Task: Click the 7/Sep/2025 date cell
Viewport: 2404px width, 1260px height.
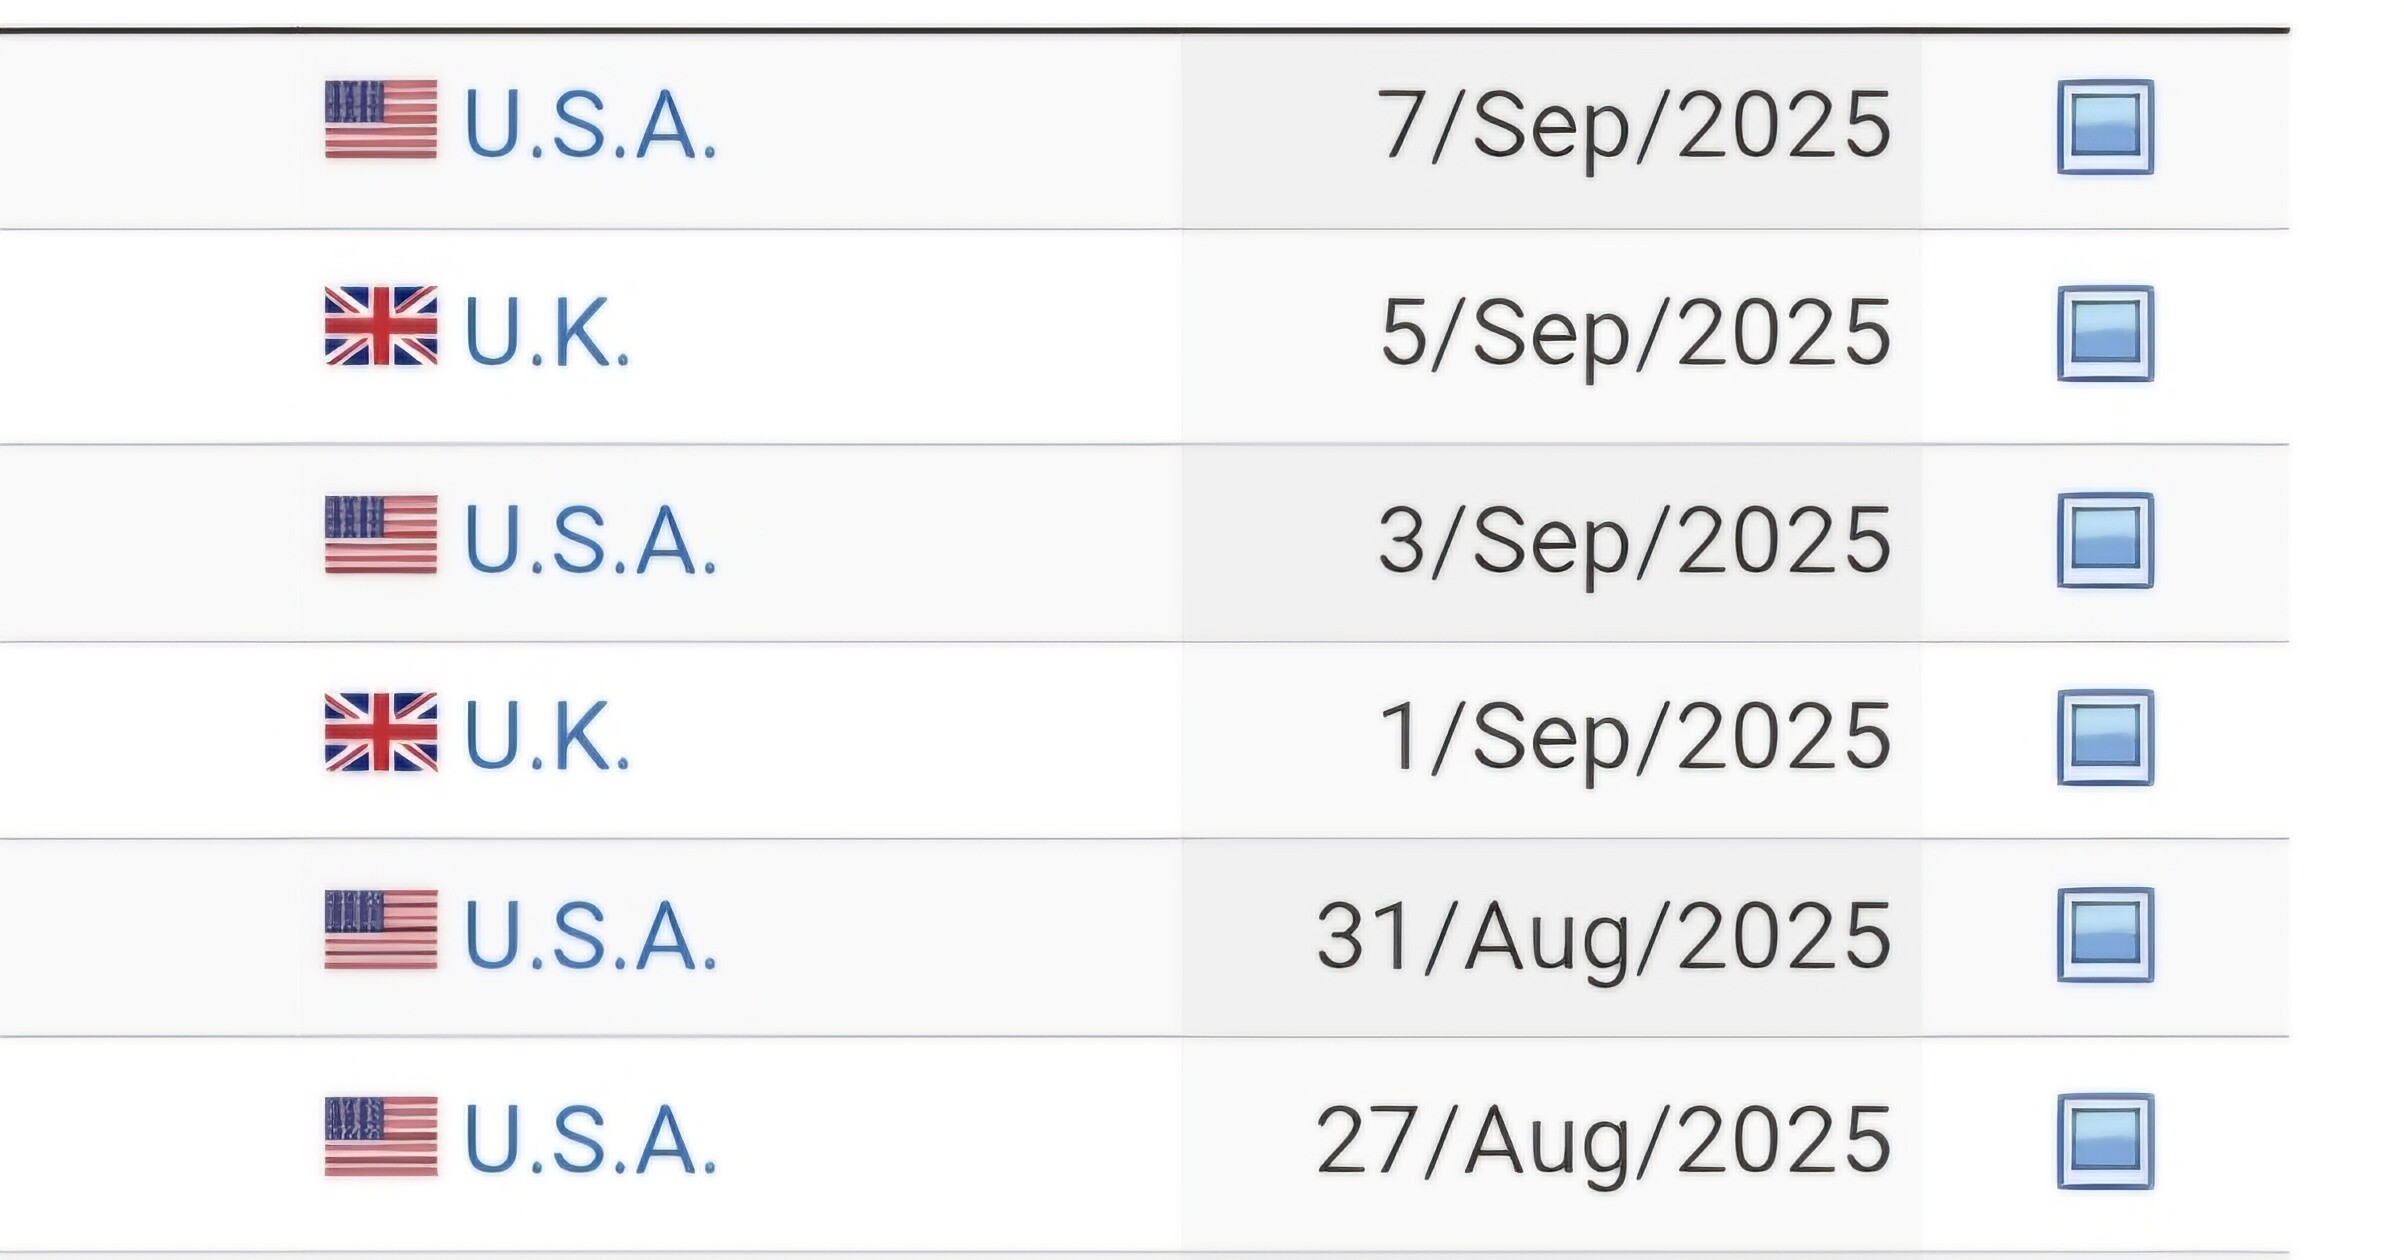Action: pos(1551,131)
